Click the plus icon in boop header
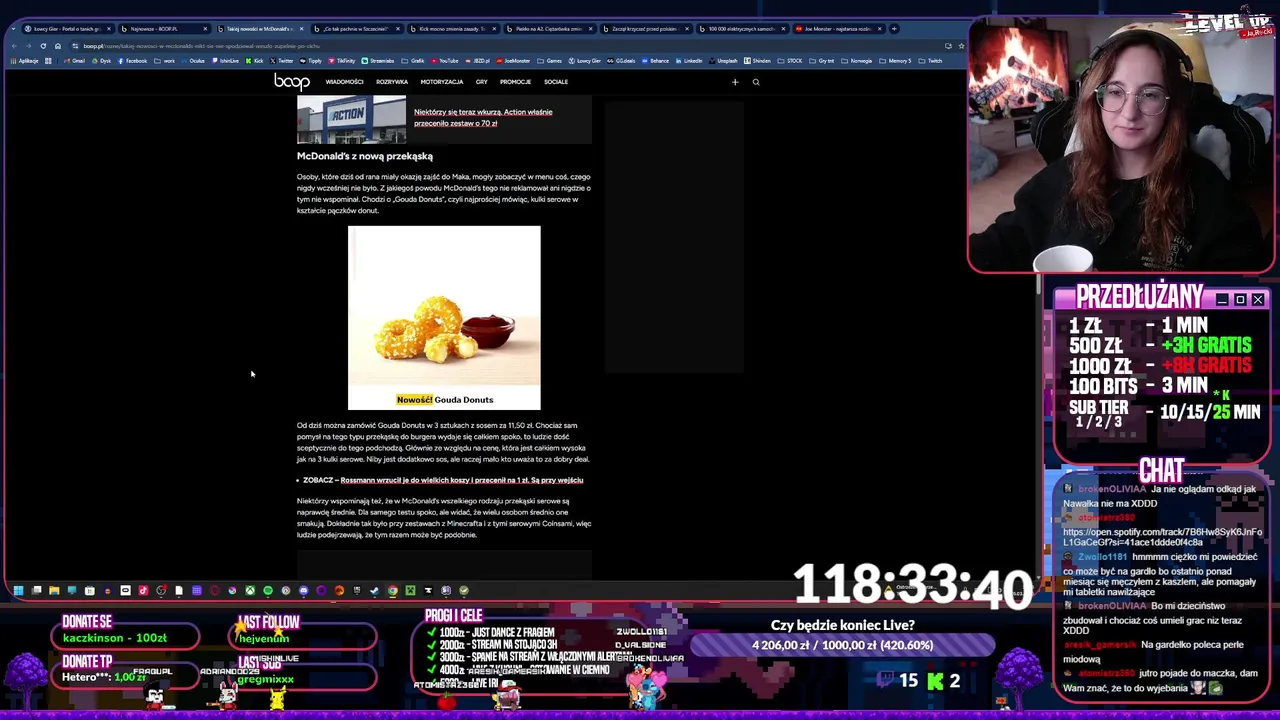Screen dimensions: 1280x720 coord(735,82)
